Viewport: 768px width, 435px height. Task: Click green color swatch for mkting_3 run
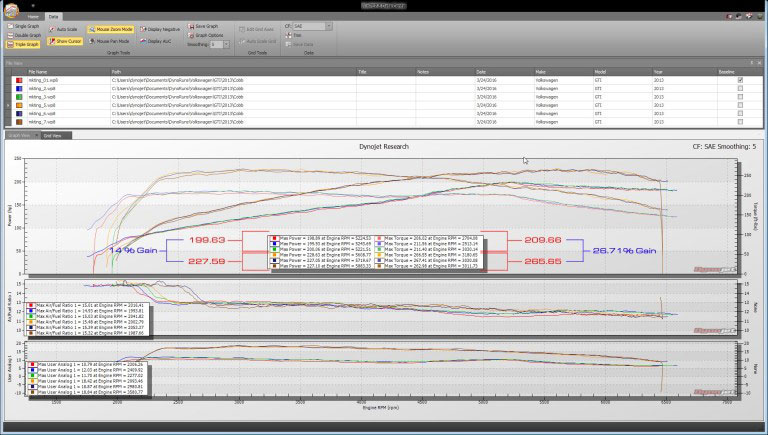click(19, 97)
